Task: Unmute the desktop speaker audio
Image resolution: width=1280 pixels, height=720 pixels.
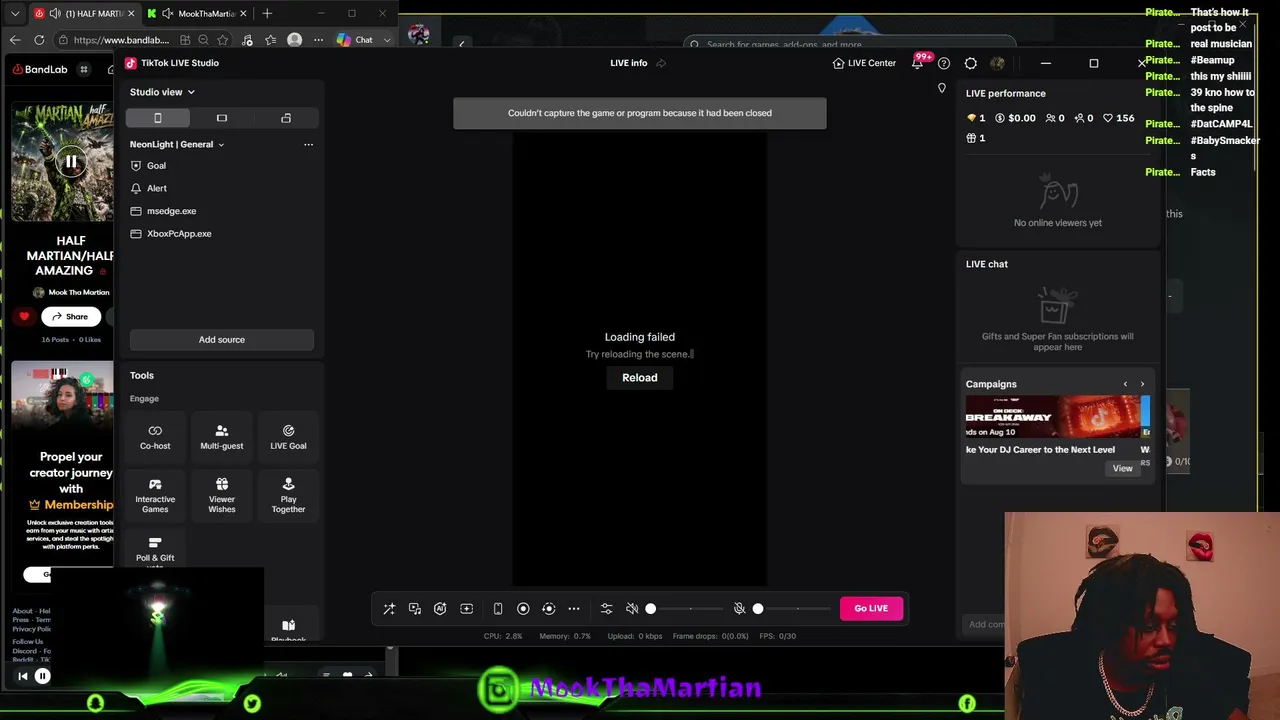Action: pyautogui.click(x=632, y=608)
